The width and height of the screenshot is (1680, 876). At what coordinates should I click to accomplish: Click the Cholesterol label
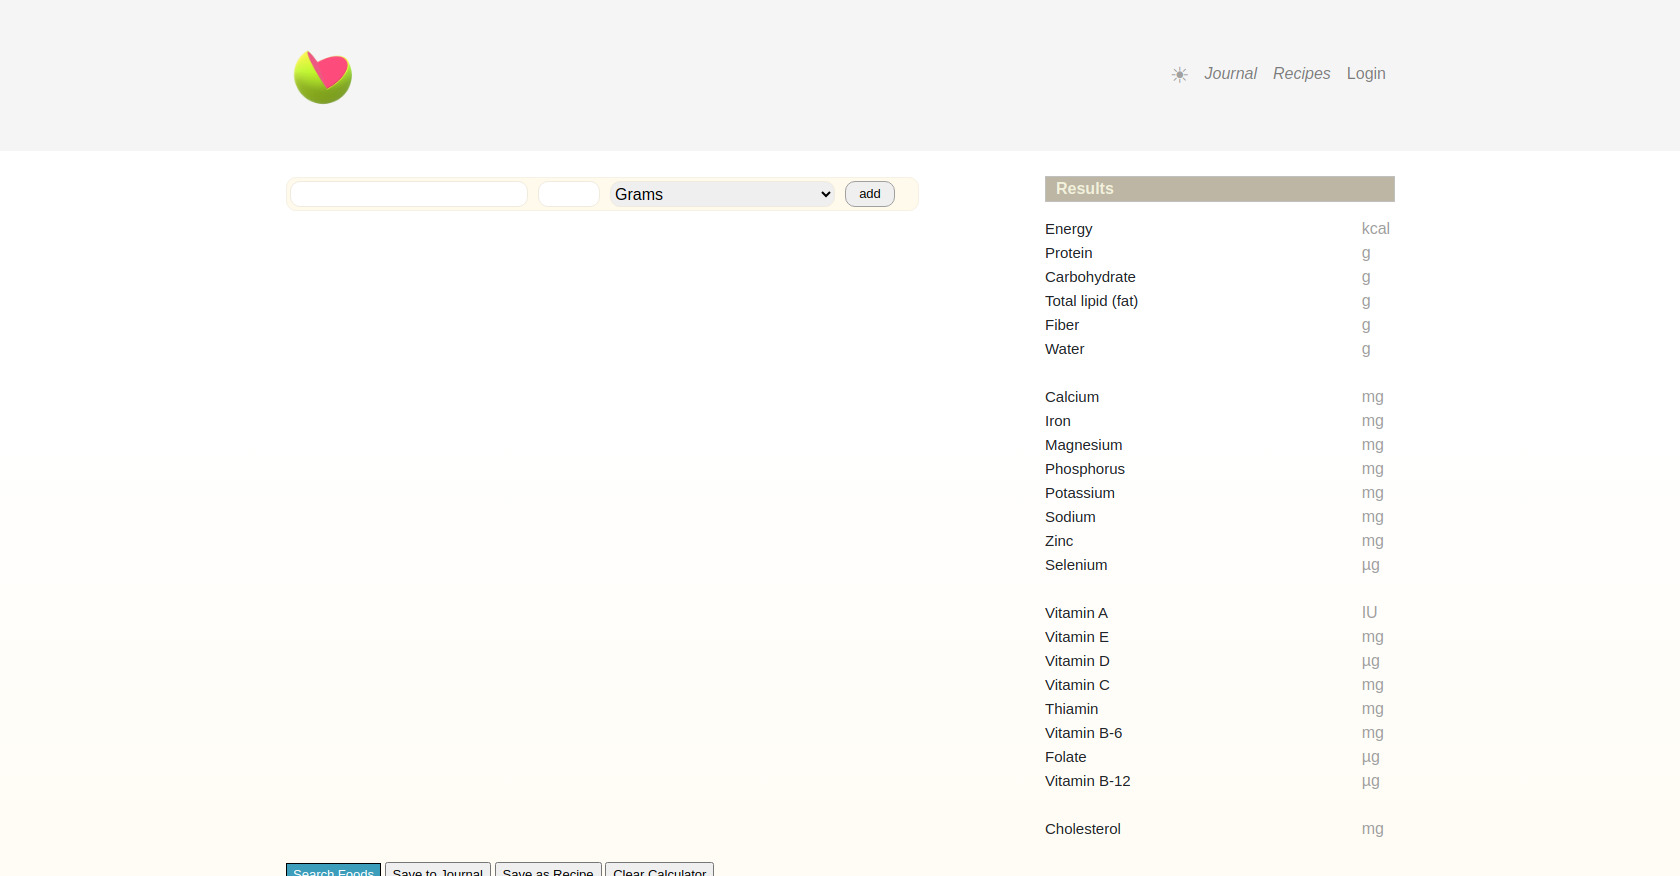(x=1082, y=829)
